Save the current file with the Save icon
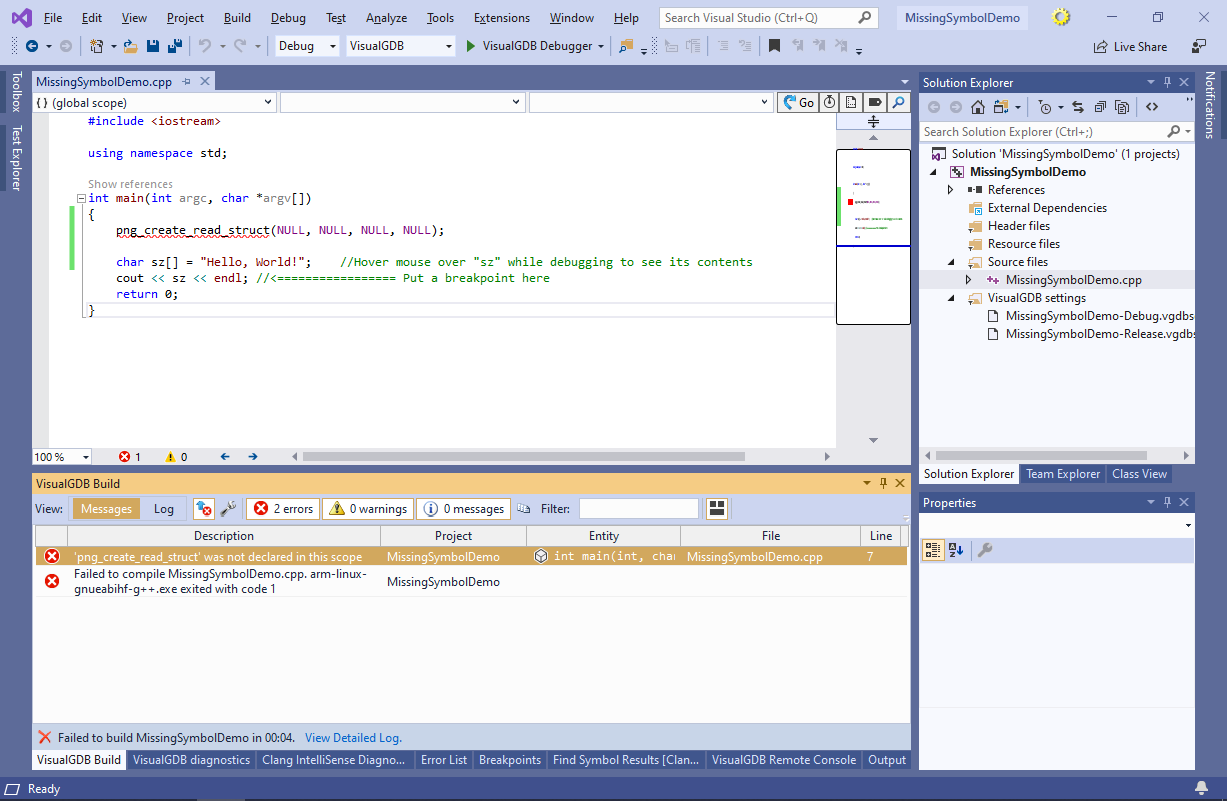Viewport: 1227px width, 801px height. pos(153,46)
